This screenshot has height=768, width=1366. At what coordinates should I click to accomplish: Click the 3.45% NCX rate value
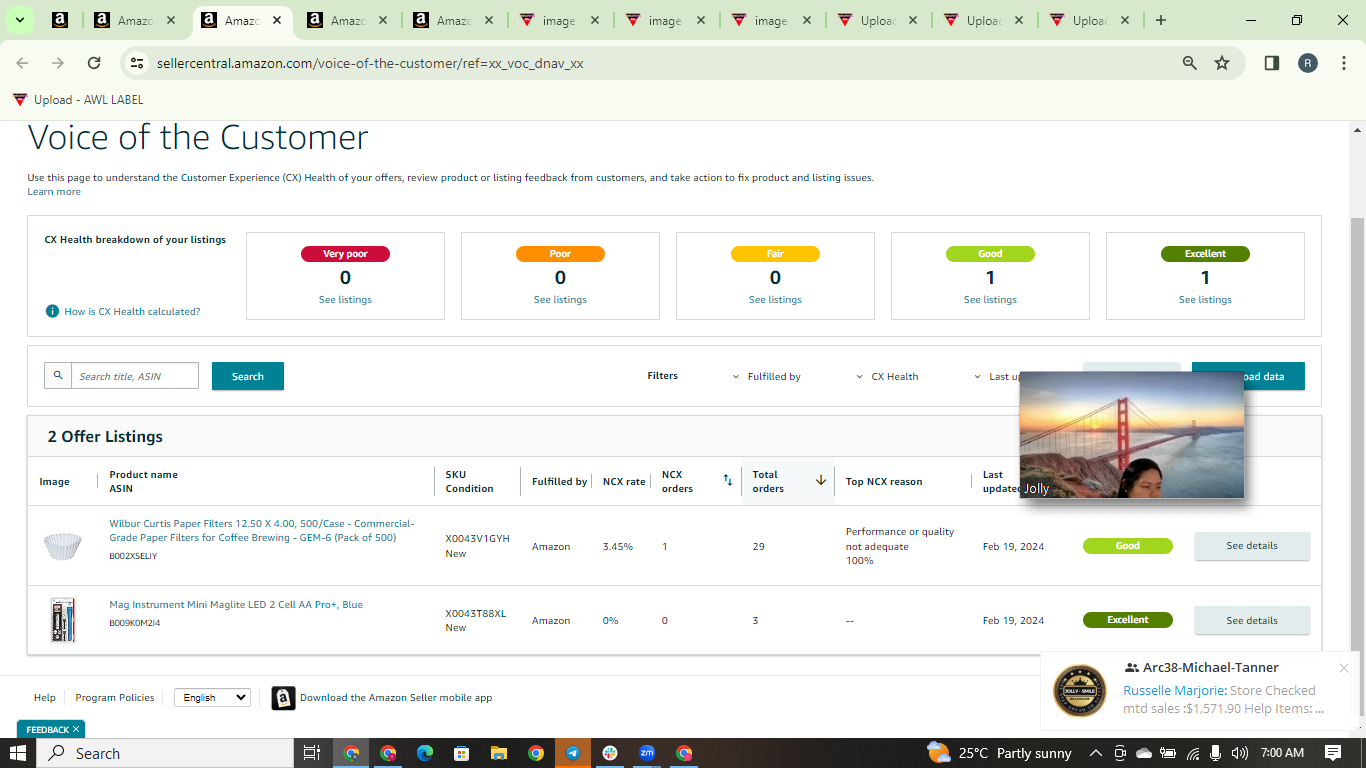(x=618, y=547)
